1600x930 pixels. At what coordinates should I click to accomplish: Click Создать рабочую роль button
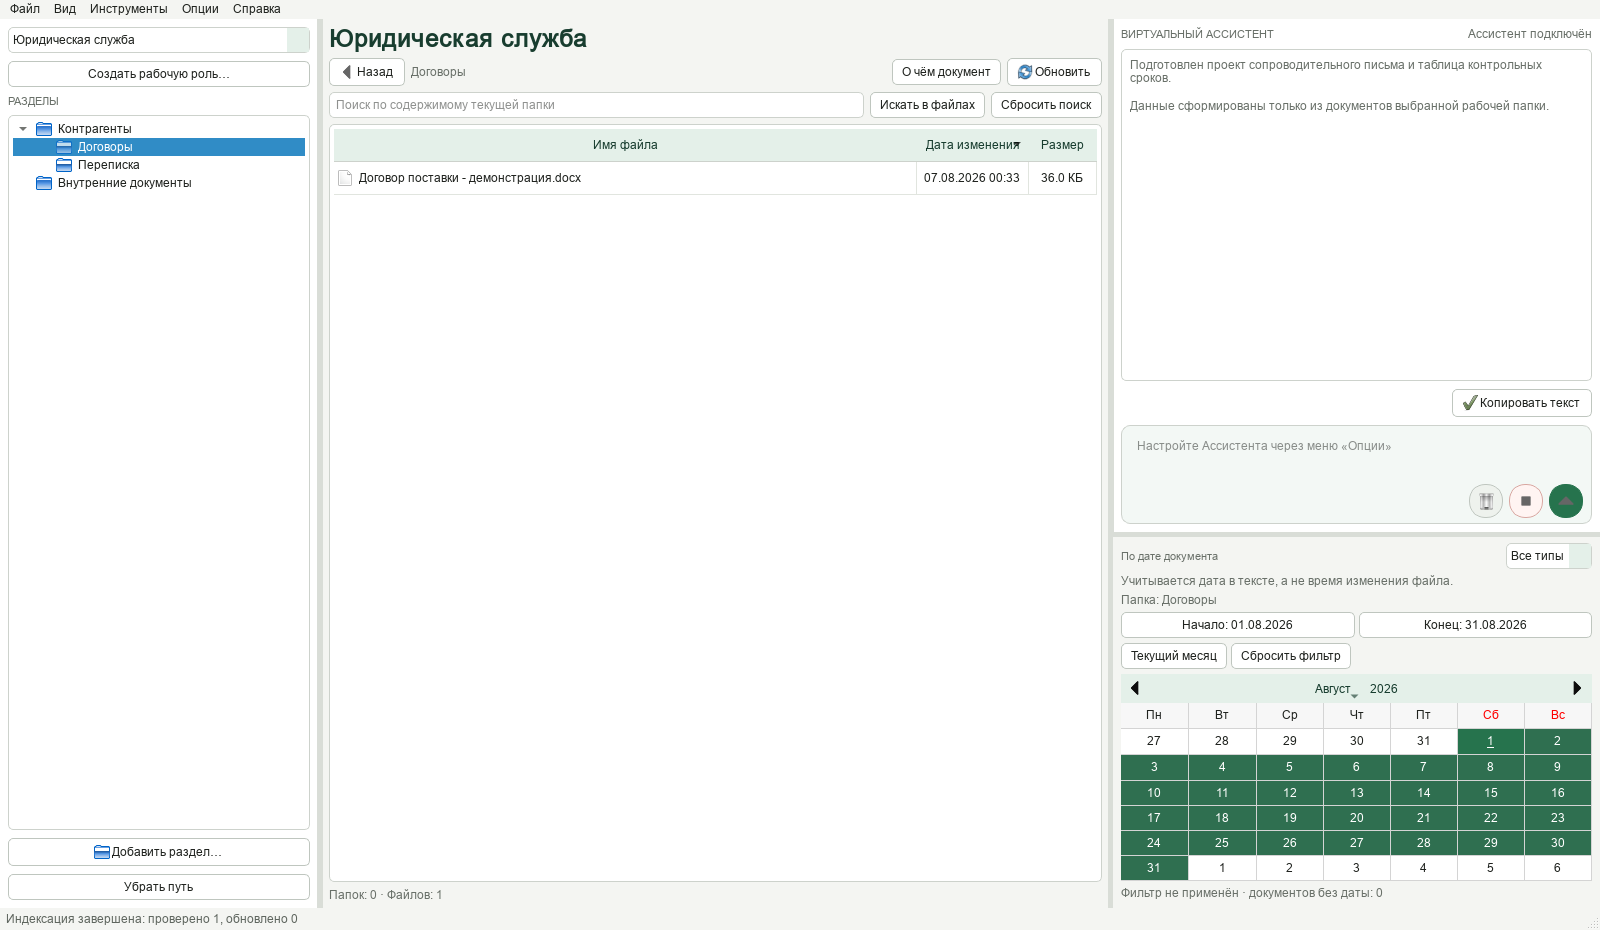[159, 74]
